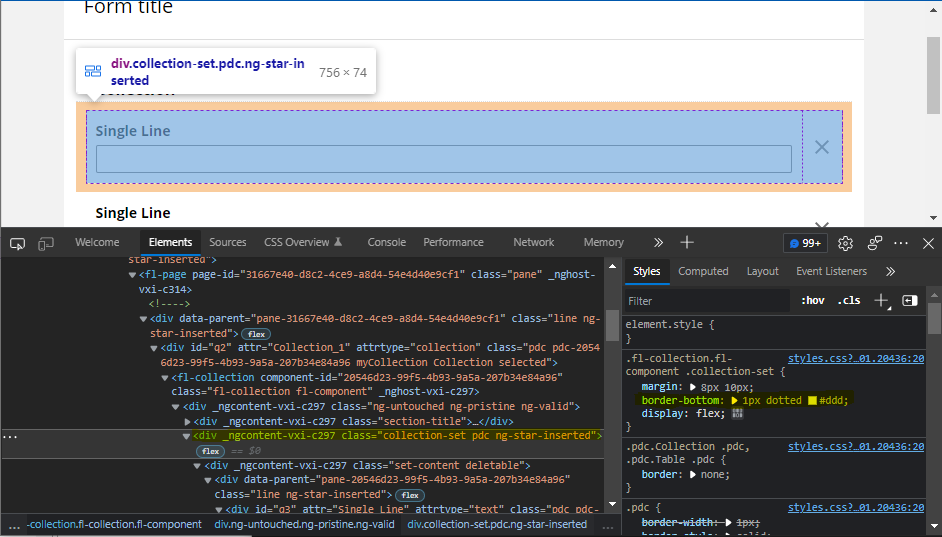The width and height of the screenshot is (942, 537).
Task: Click flex badge on collection-set div
Action: [210, 451]
